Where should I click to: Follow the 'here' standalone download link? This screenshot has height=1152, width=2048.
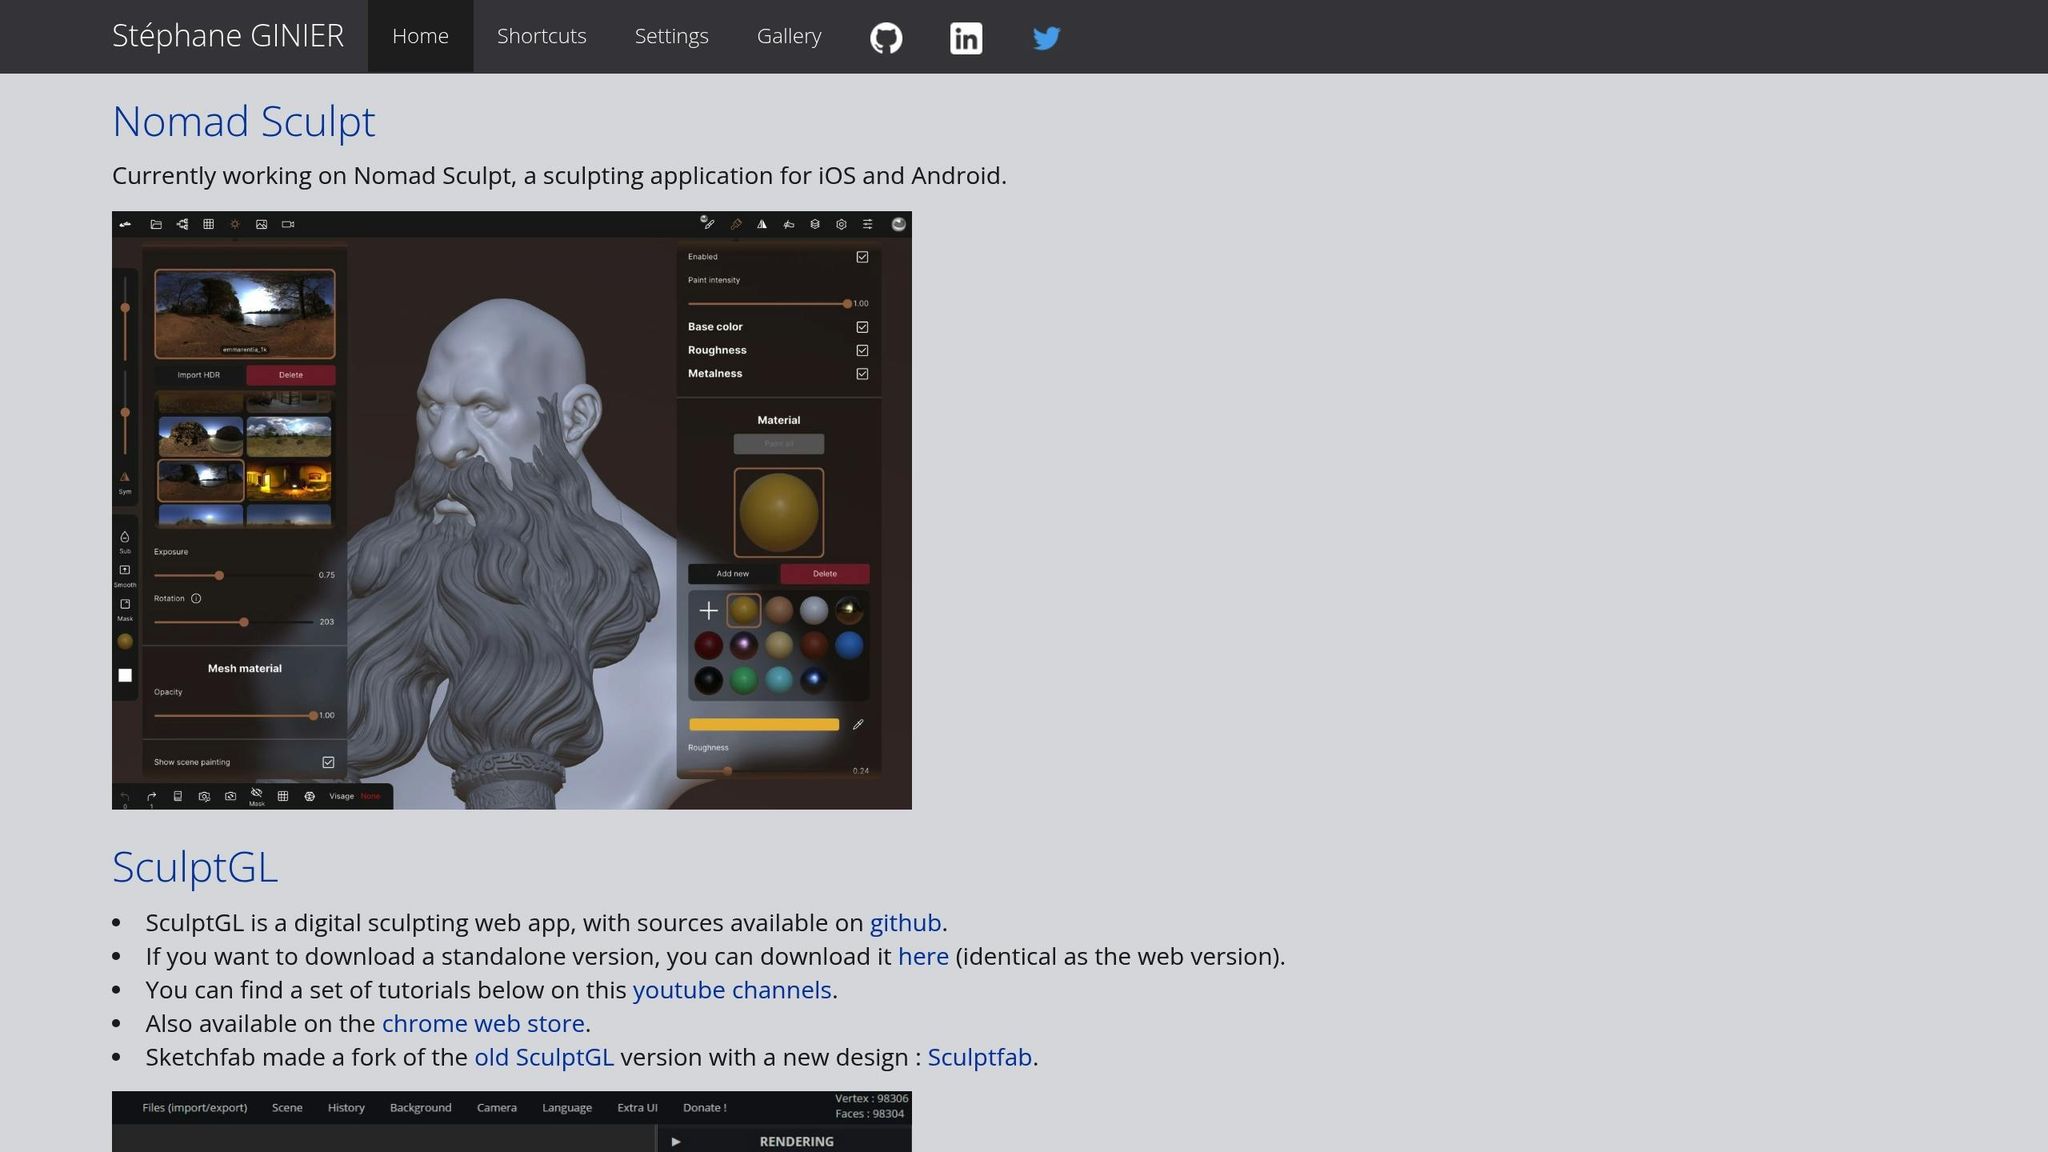[923, 956]
